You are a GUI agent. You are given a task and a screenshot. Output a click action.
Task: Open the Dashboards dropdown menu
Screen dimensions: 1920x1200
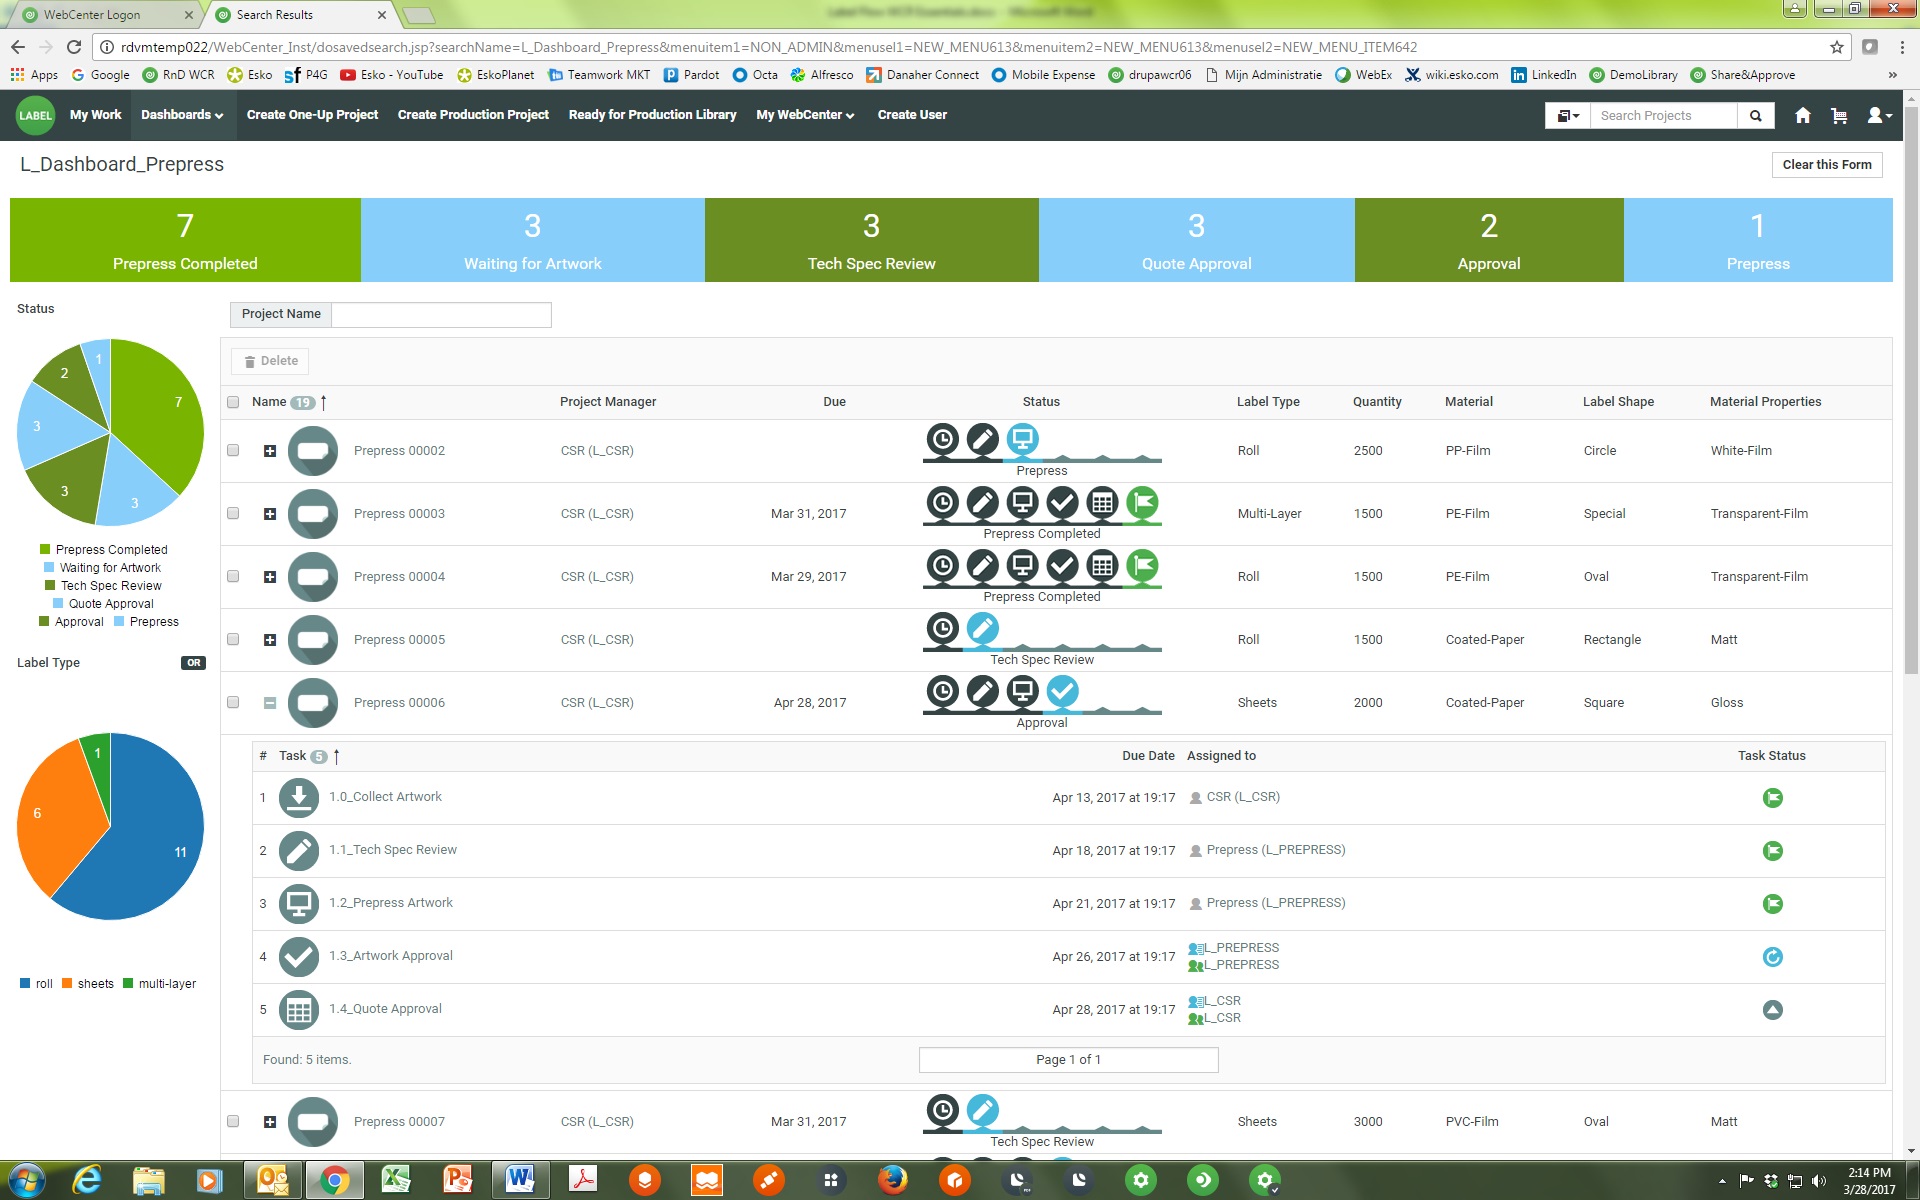click(182, 115)
